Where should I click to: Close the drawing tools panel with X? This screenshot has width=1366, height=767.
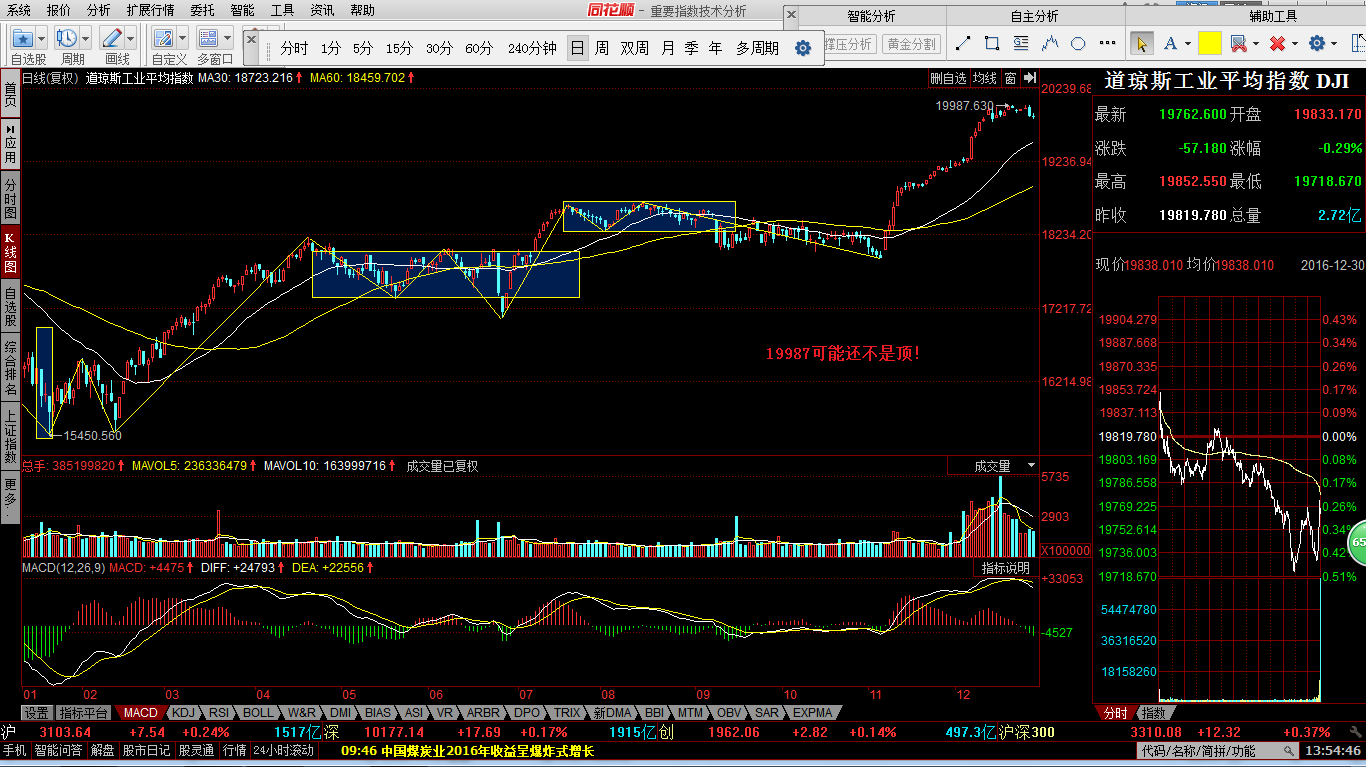[x=791, y=15]
